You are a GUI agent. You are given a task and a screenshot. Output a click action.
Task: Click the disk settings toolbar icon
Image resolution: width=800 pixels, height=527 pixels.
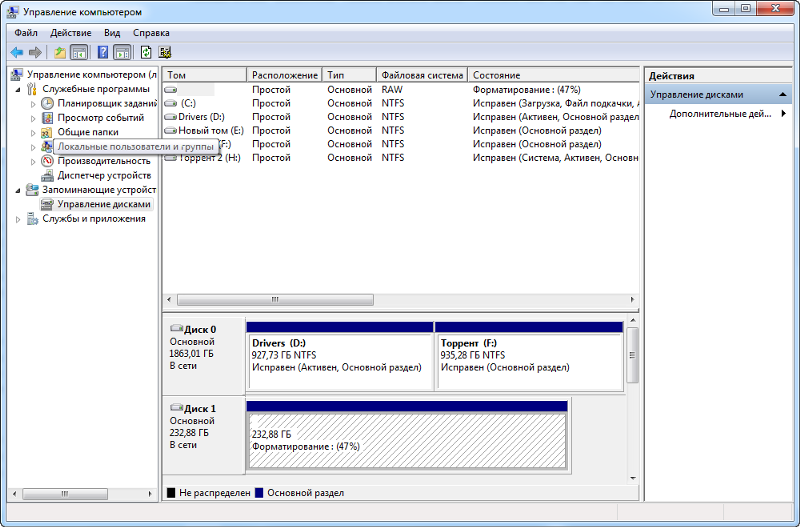[x=164, y=52]
